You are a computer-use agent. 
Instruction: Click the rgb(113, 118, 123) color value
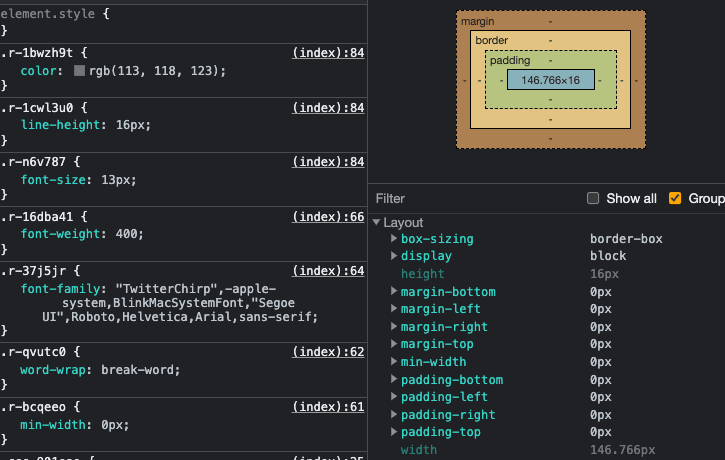154,71
